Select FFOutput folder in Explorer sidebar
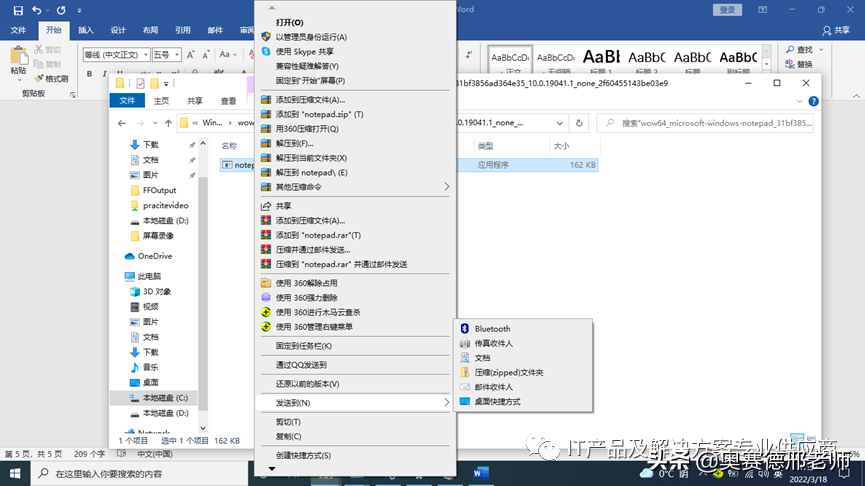Viewport: 865px width, 486px height. point(159,190)
